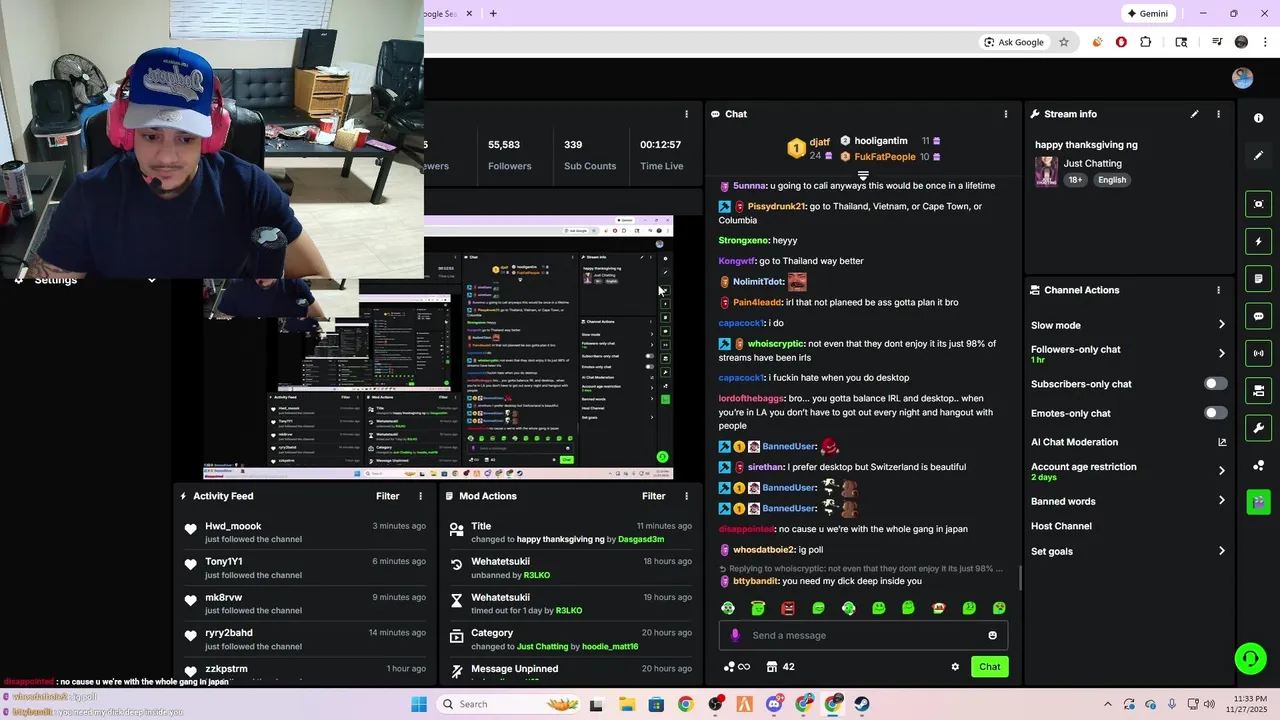Click Host Channel action

coord(1061,526)
